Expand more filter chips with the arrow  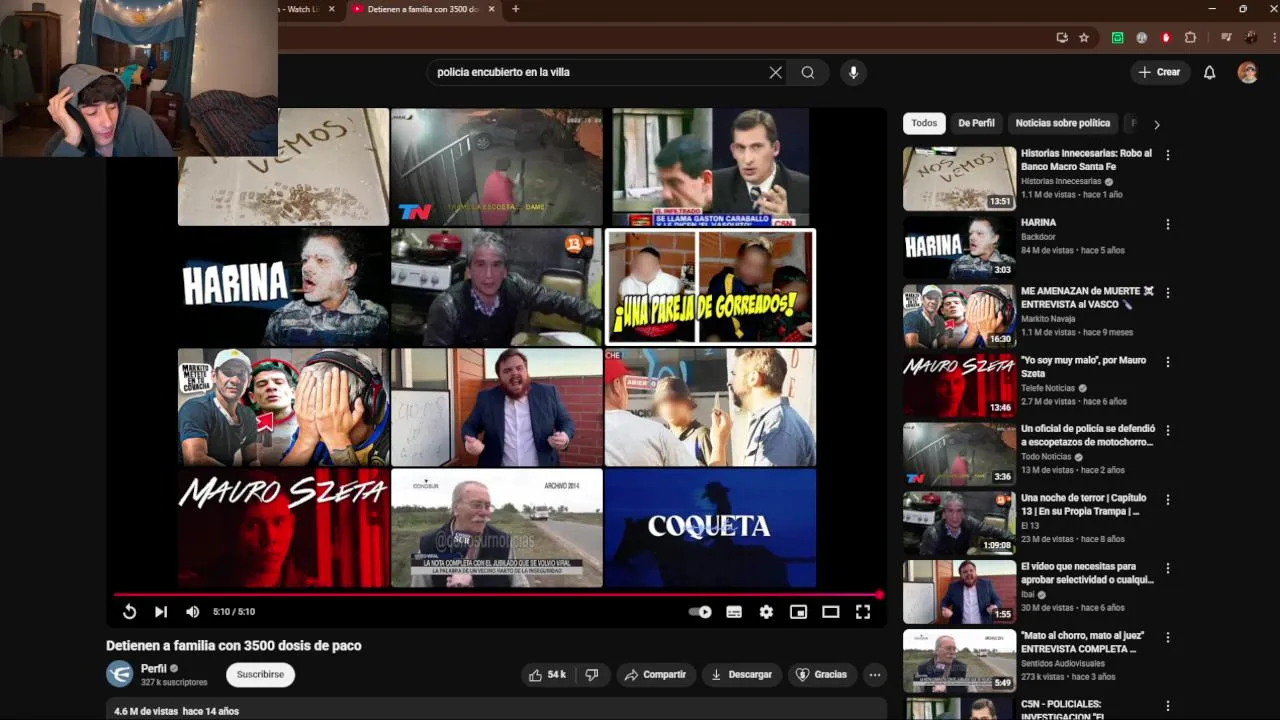[x=1157, y=124]
